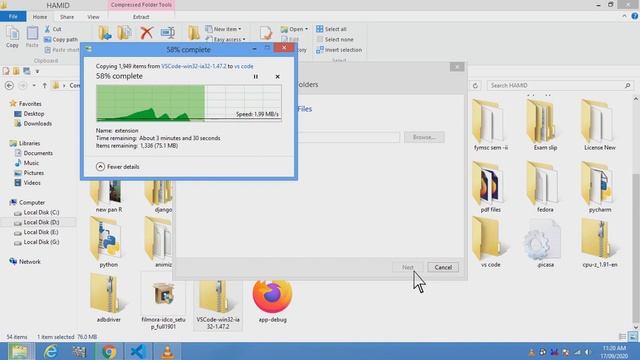Image resolution: width=640 pixels, height=360 pixels.
Task: Open the New item dropdown
Action: coord(223,29)
